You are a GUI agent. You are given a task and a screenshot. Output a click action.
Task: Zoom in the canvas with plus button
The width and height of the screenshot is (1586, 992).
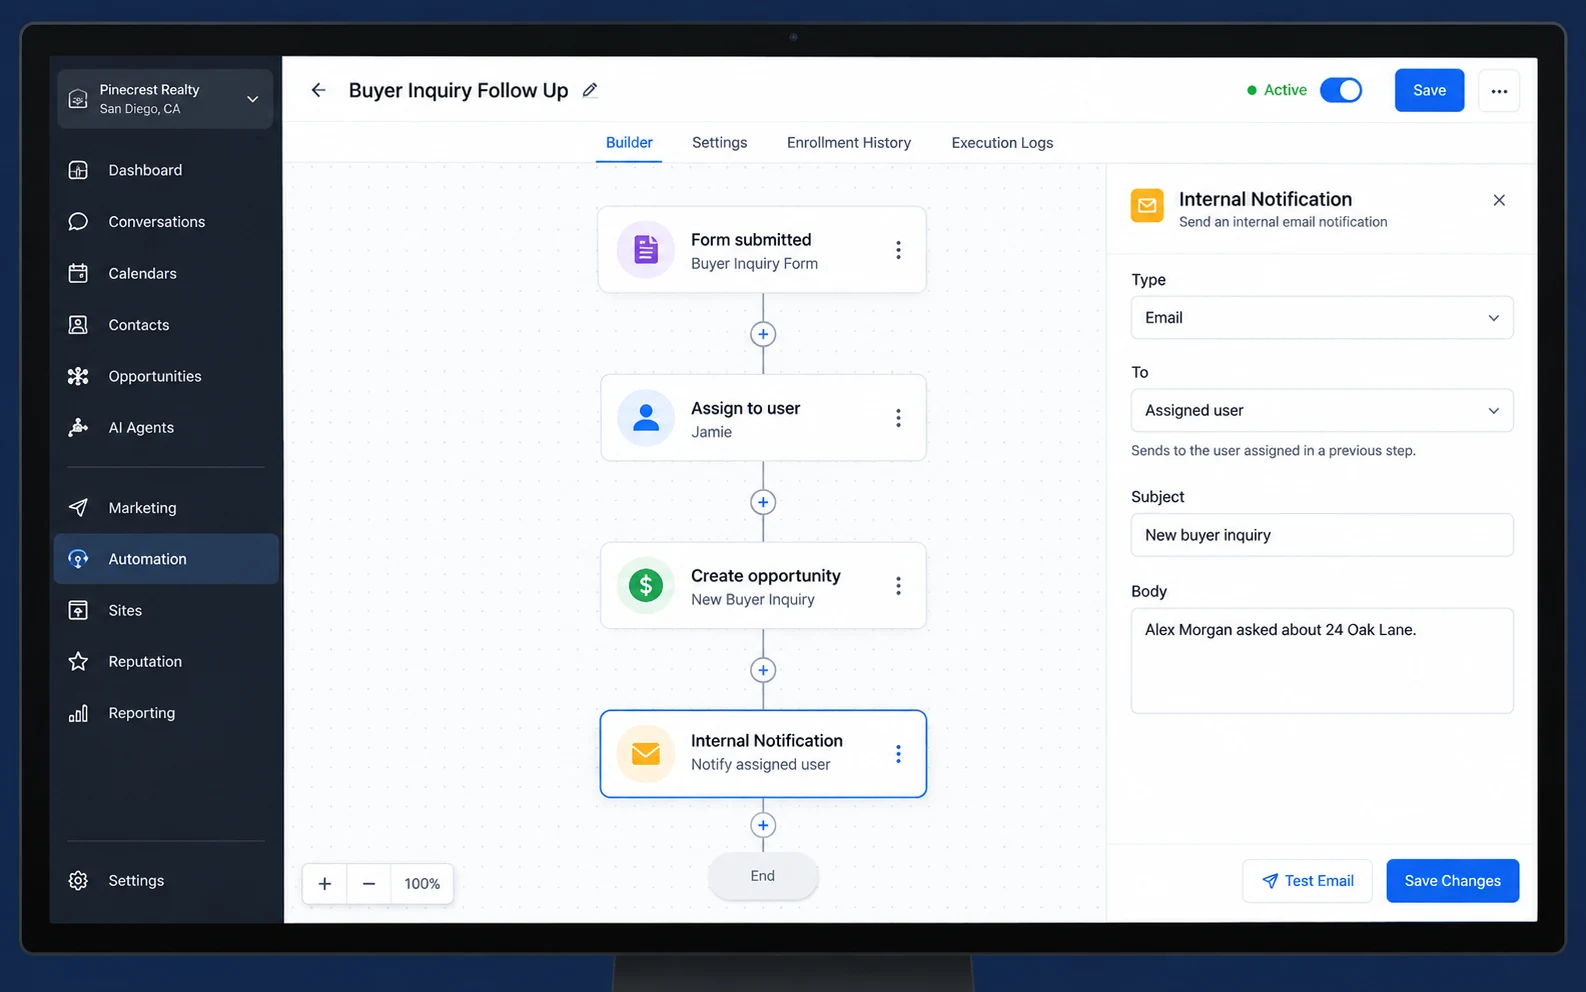click(325, 884)
